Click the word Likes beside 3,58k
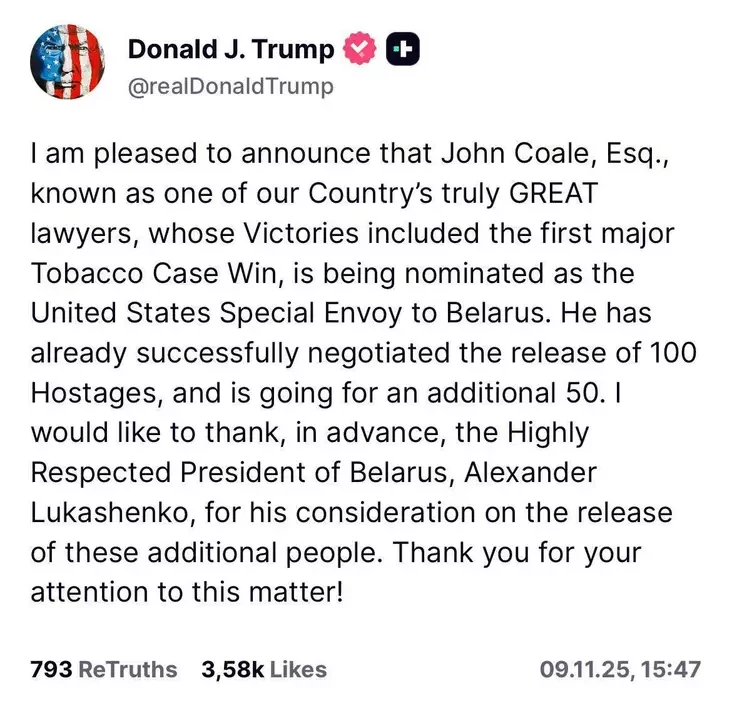The height and width of the screenshot is (708, 732). tap(298, 669)
